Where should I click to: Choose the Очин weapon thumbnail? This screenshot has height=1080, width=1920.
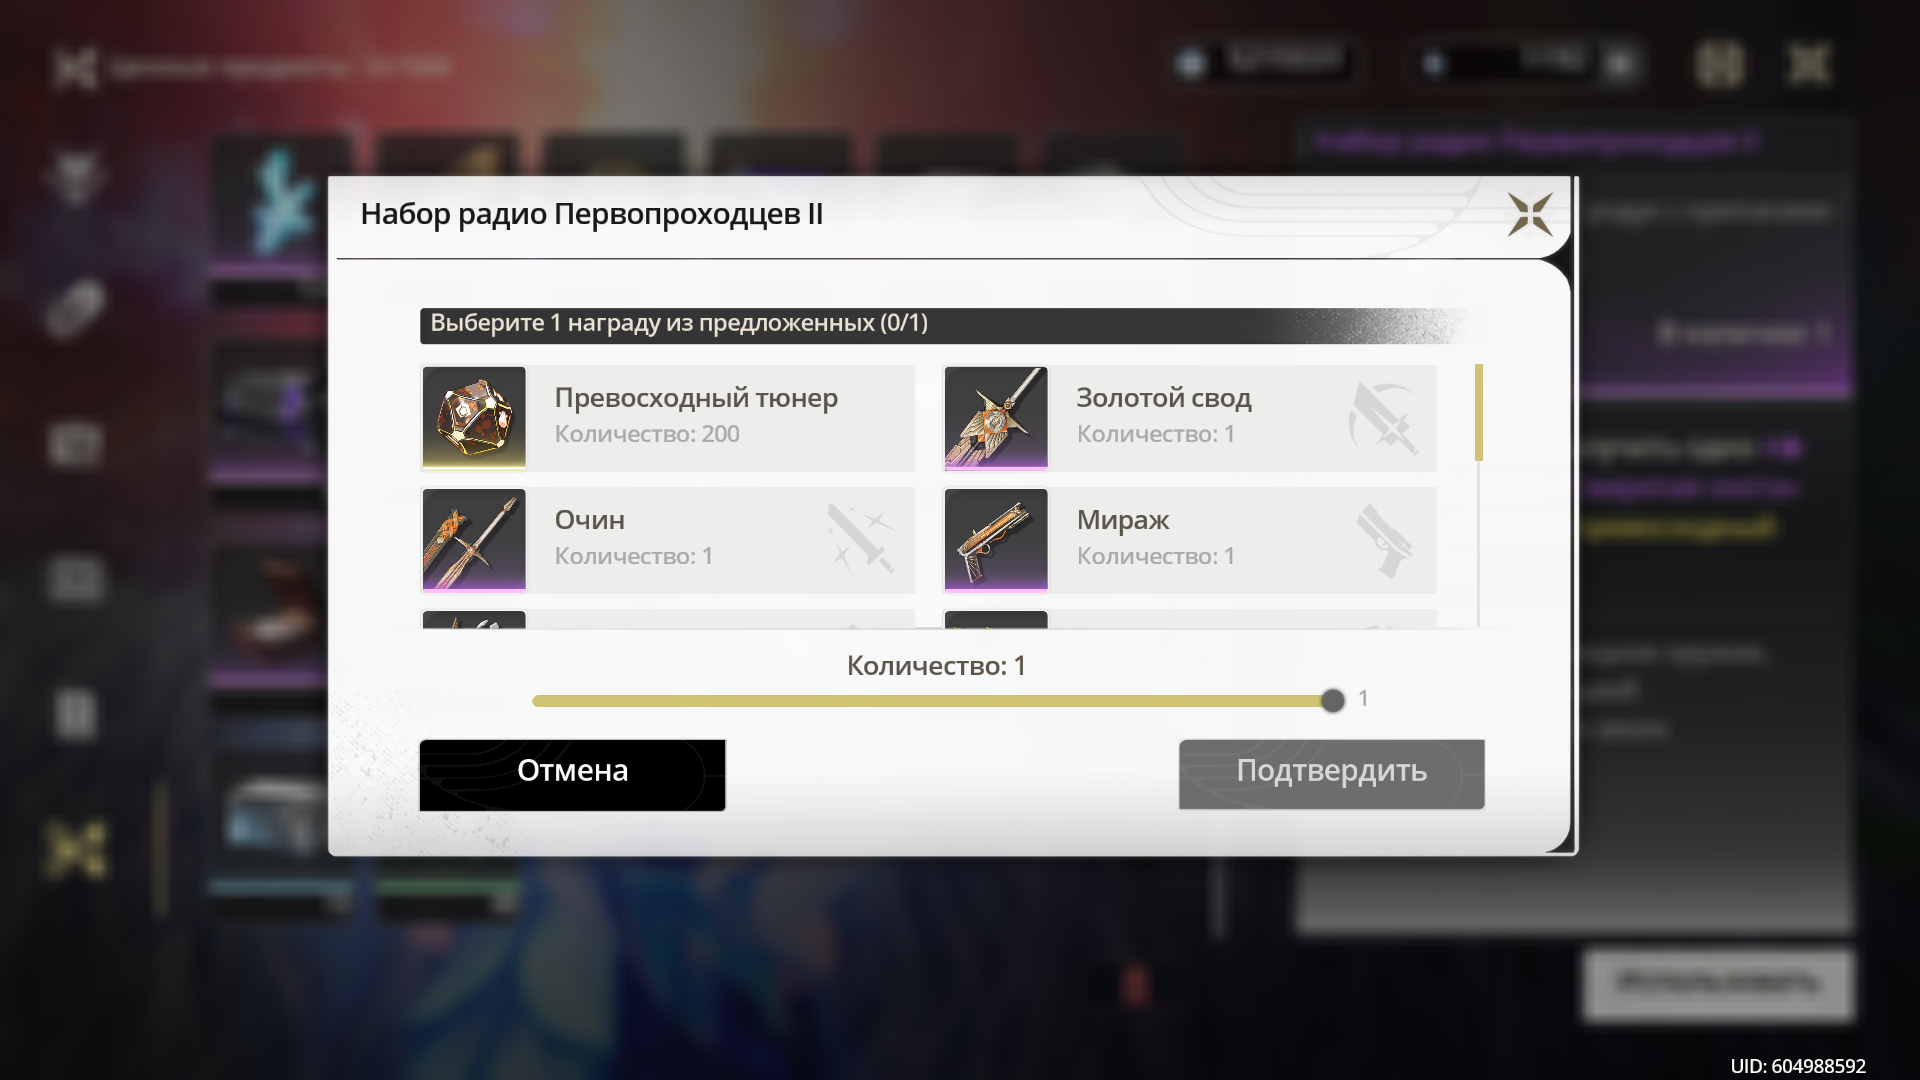pyautogui.click(x=474, y=540)
